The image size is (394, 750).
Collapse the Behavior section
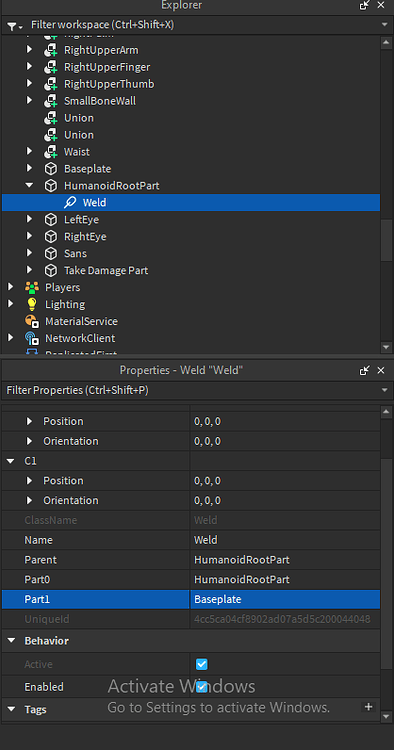point(11,640)
